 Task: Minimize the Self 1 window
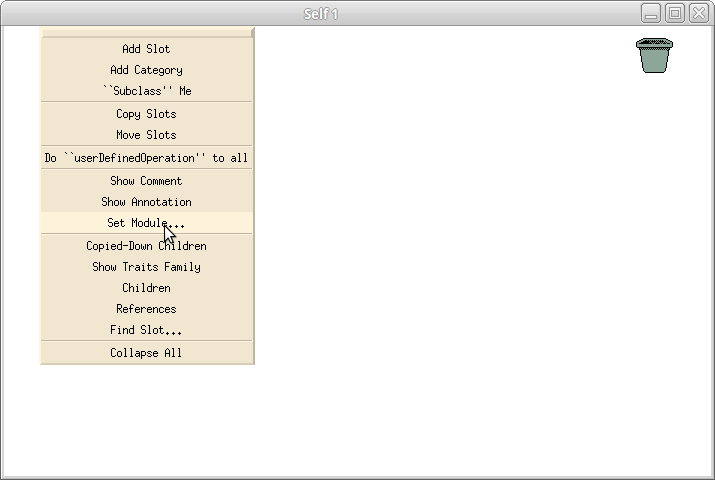(651, 13)
